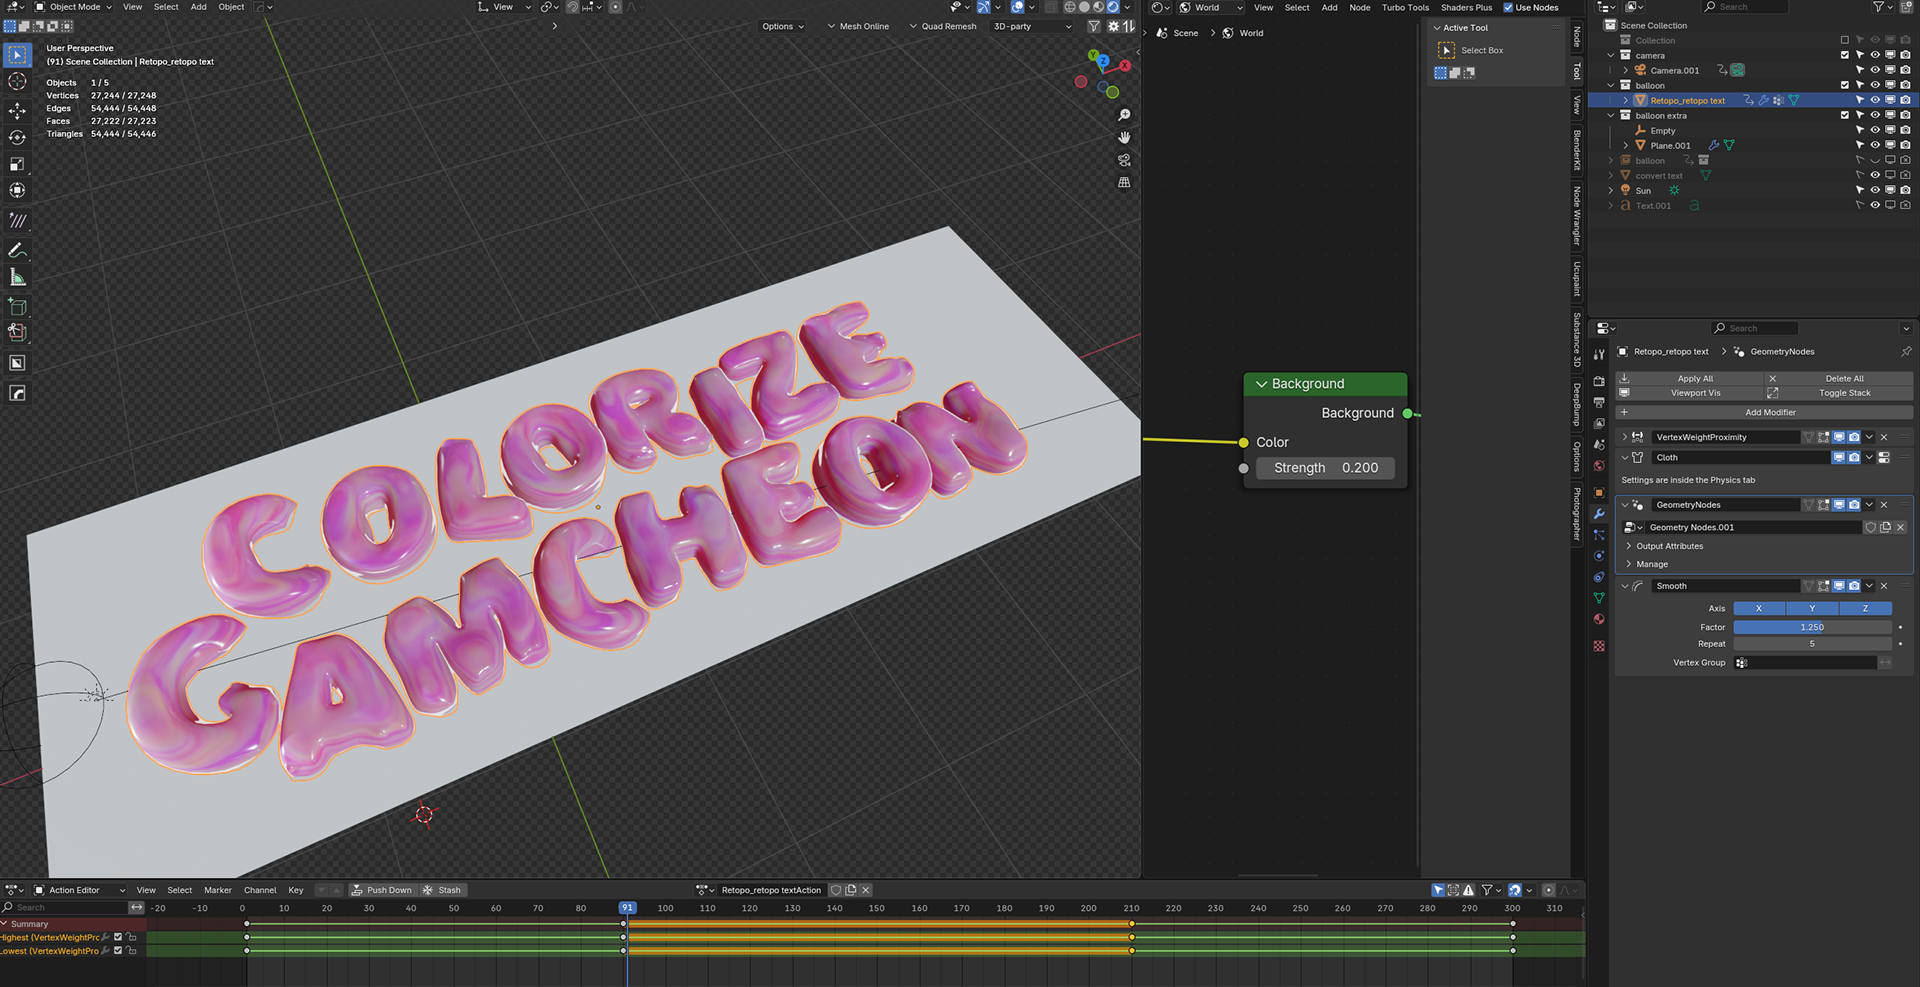Open the 3D viewport Object menu
Viewport: 1920px width, 987px height.
[x=231, y=7]
